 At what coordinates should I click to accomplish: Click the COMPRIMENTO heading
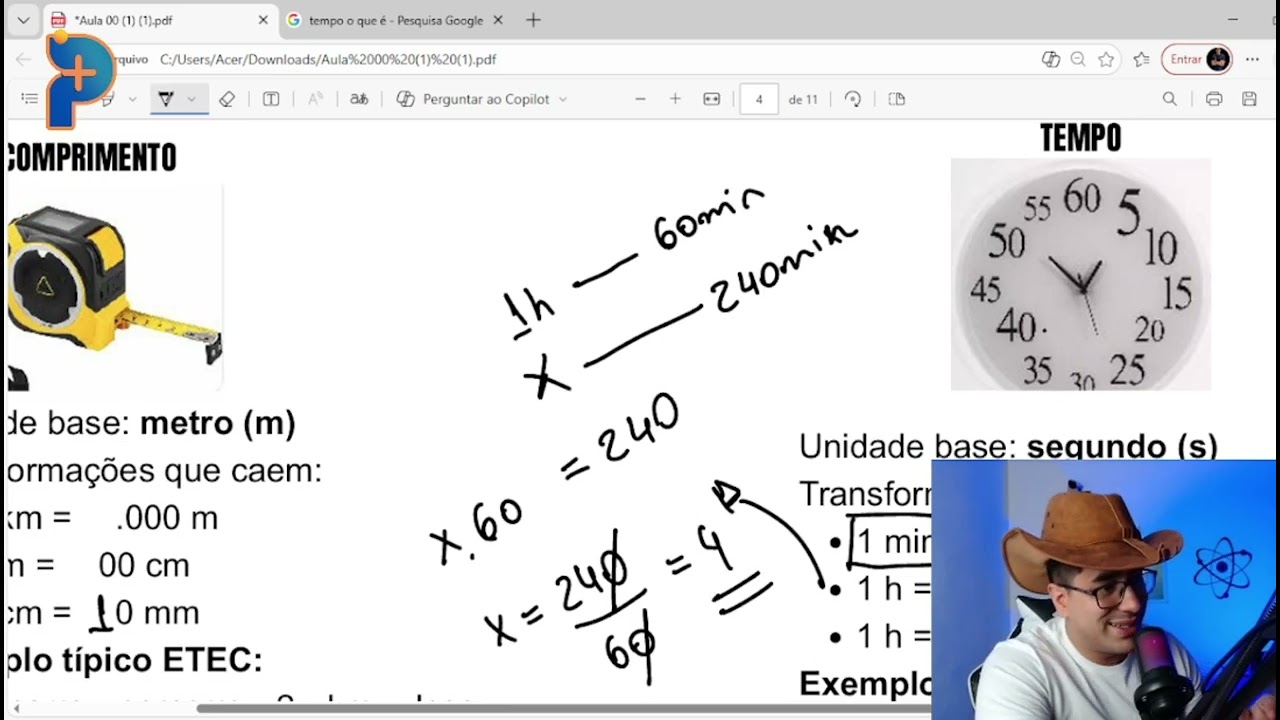tap(91, 157)
